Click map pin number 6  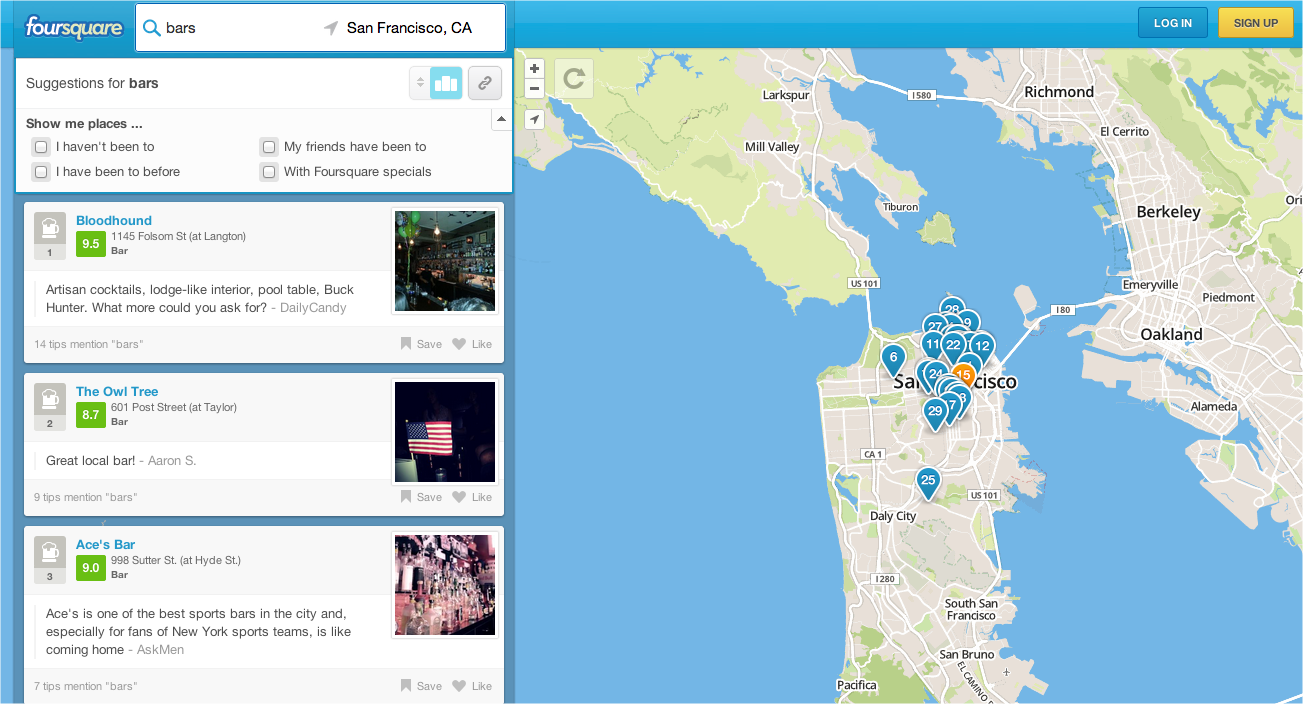point(893,358)
